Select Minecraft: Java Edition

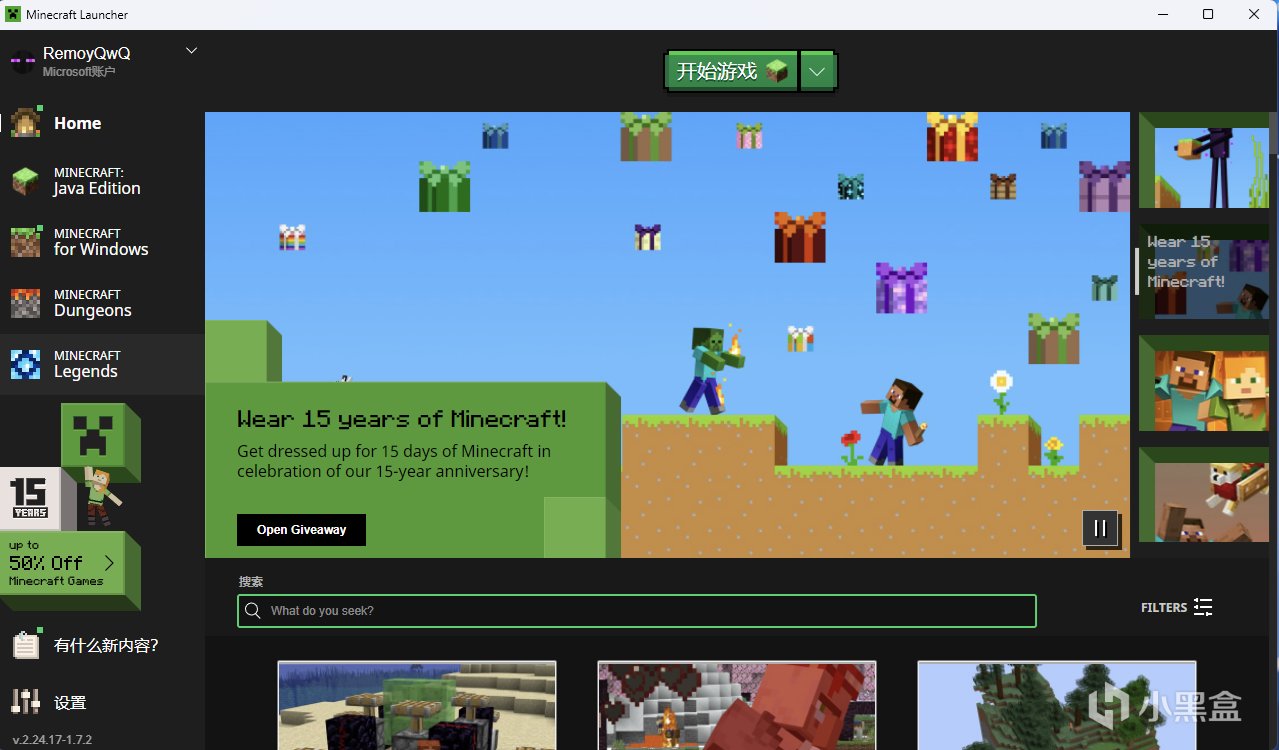[102, 181]
